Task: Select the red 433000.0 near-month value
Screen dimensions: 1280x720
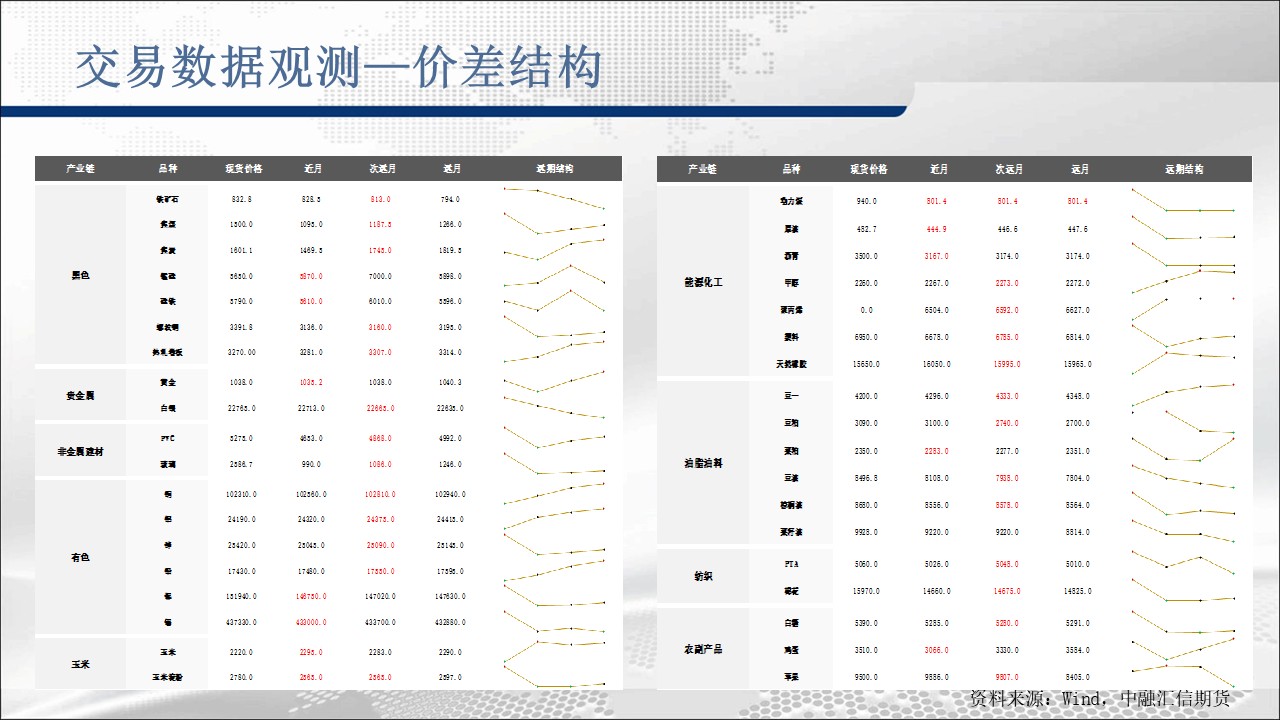Action: click(x=311, y=622)
